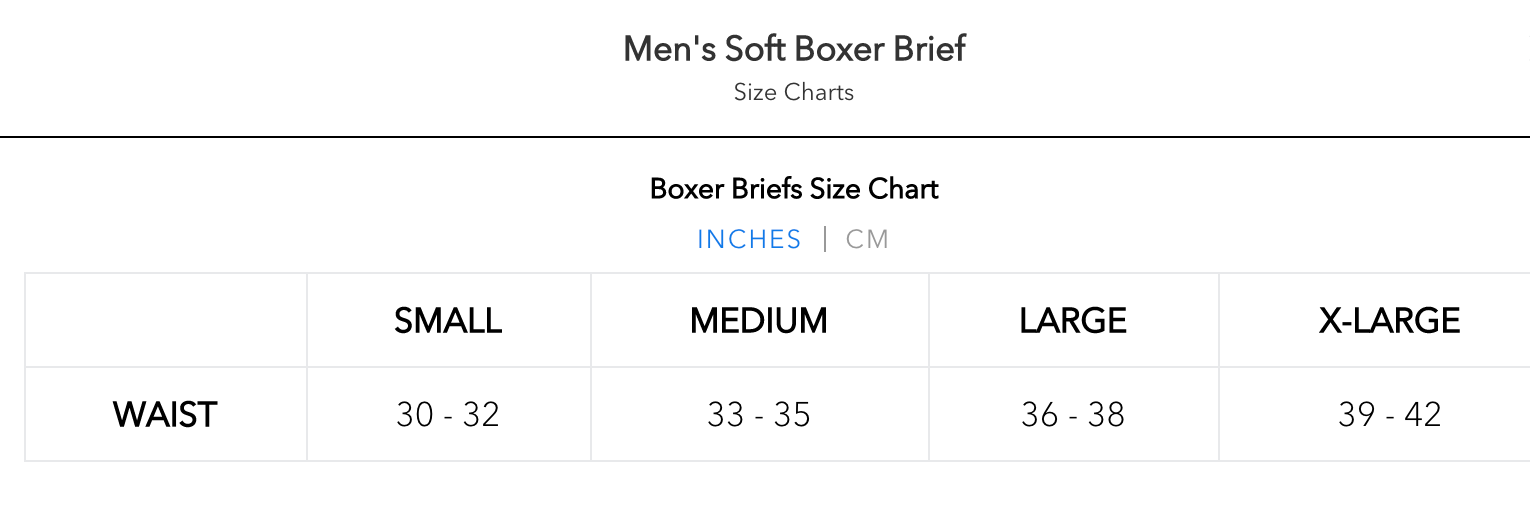The height and width of the screenshot is (520, 1530).
Task: Click the Men's Soft Boxer Brief title
Action: (794, 49)
